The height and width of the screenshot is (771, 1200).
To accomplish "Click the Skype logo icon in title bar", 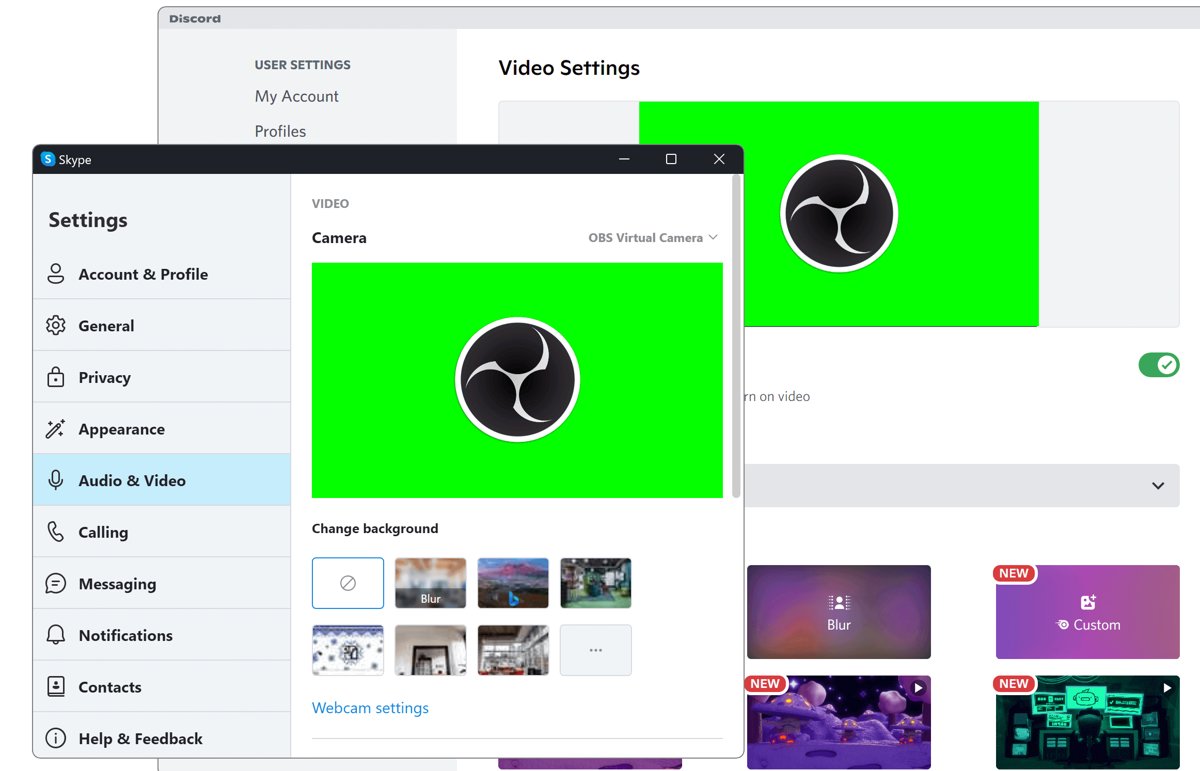I will [47, 159].
